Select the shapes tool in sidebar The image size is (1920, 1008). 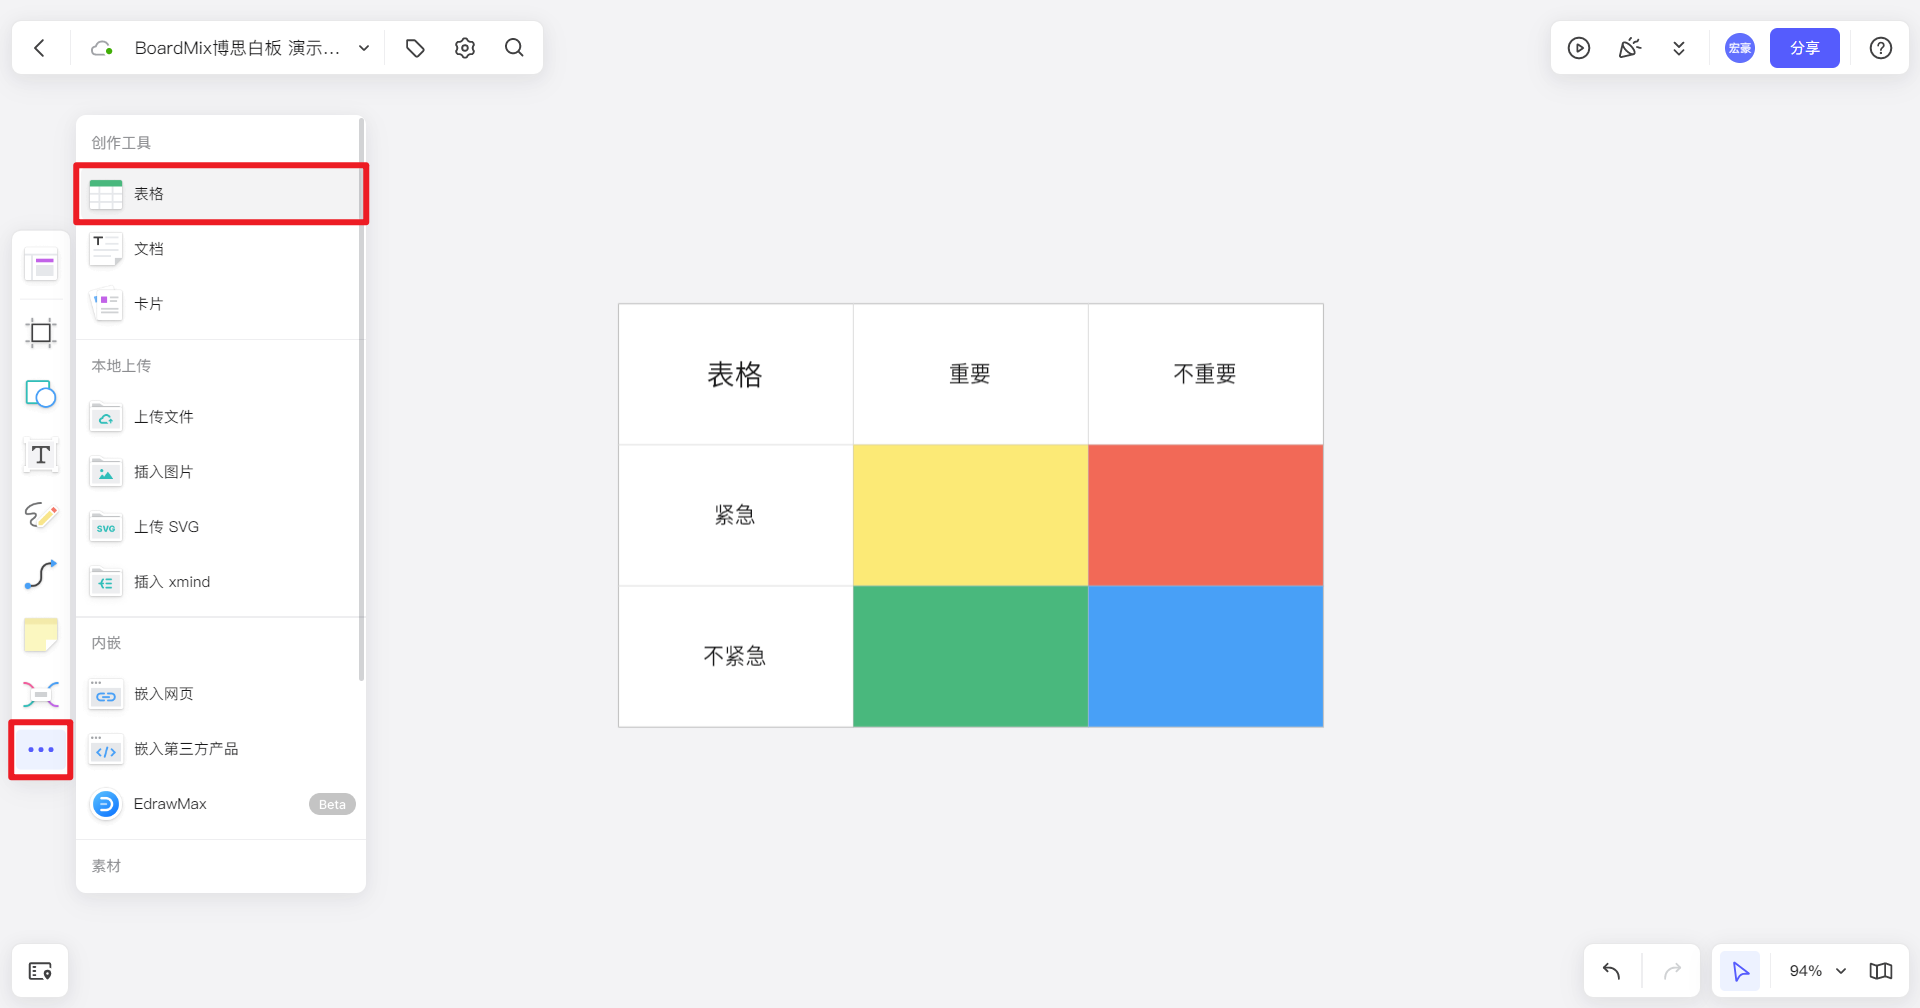coord(41,394)
